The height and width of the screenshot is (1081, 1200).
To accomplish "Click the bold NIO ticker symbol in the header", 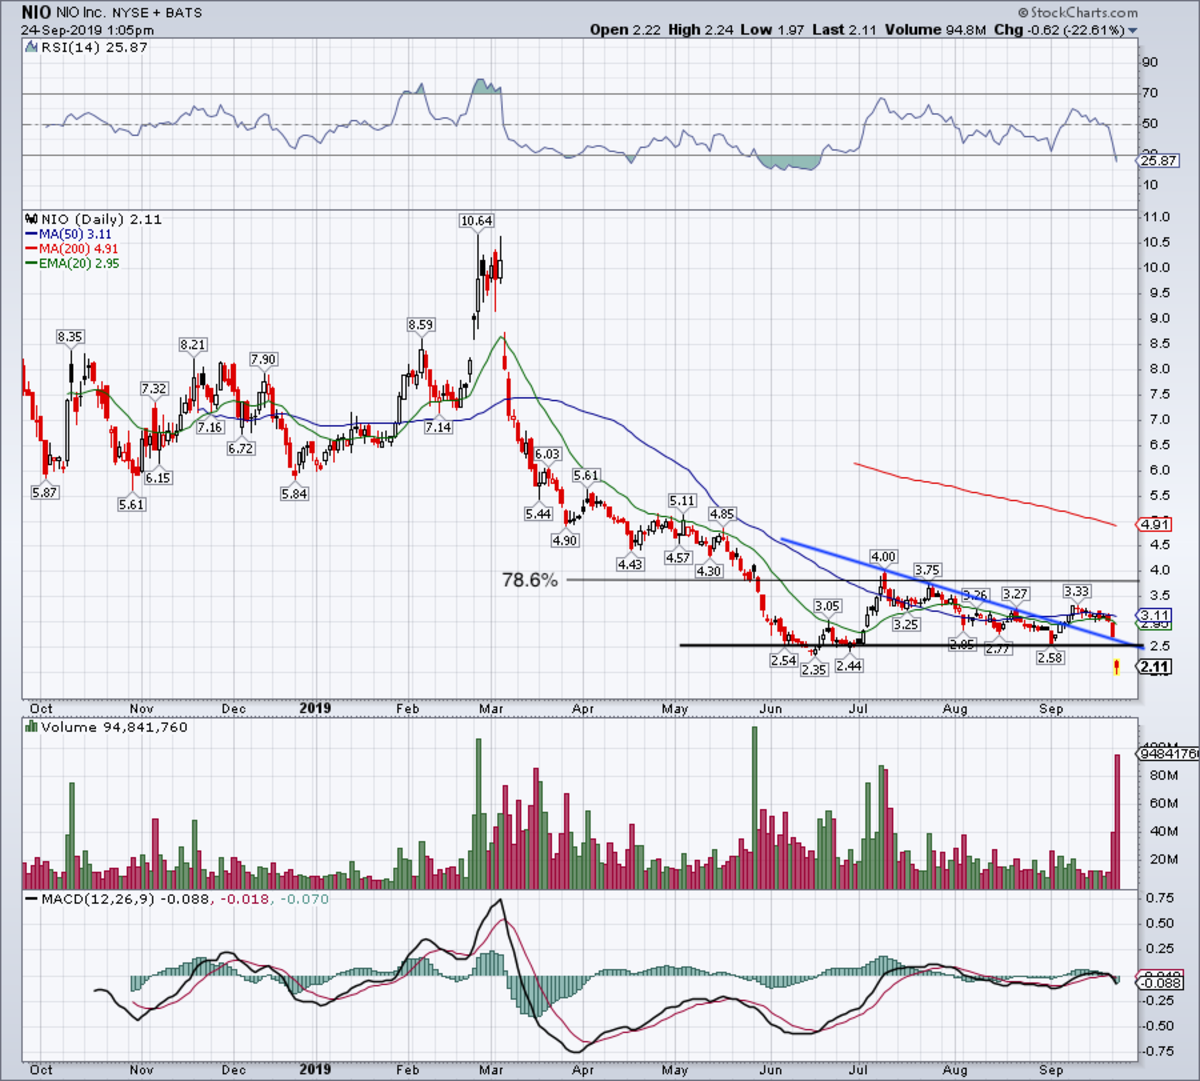I will (36, 13).
